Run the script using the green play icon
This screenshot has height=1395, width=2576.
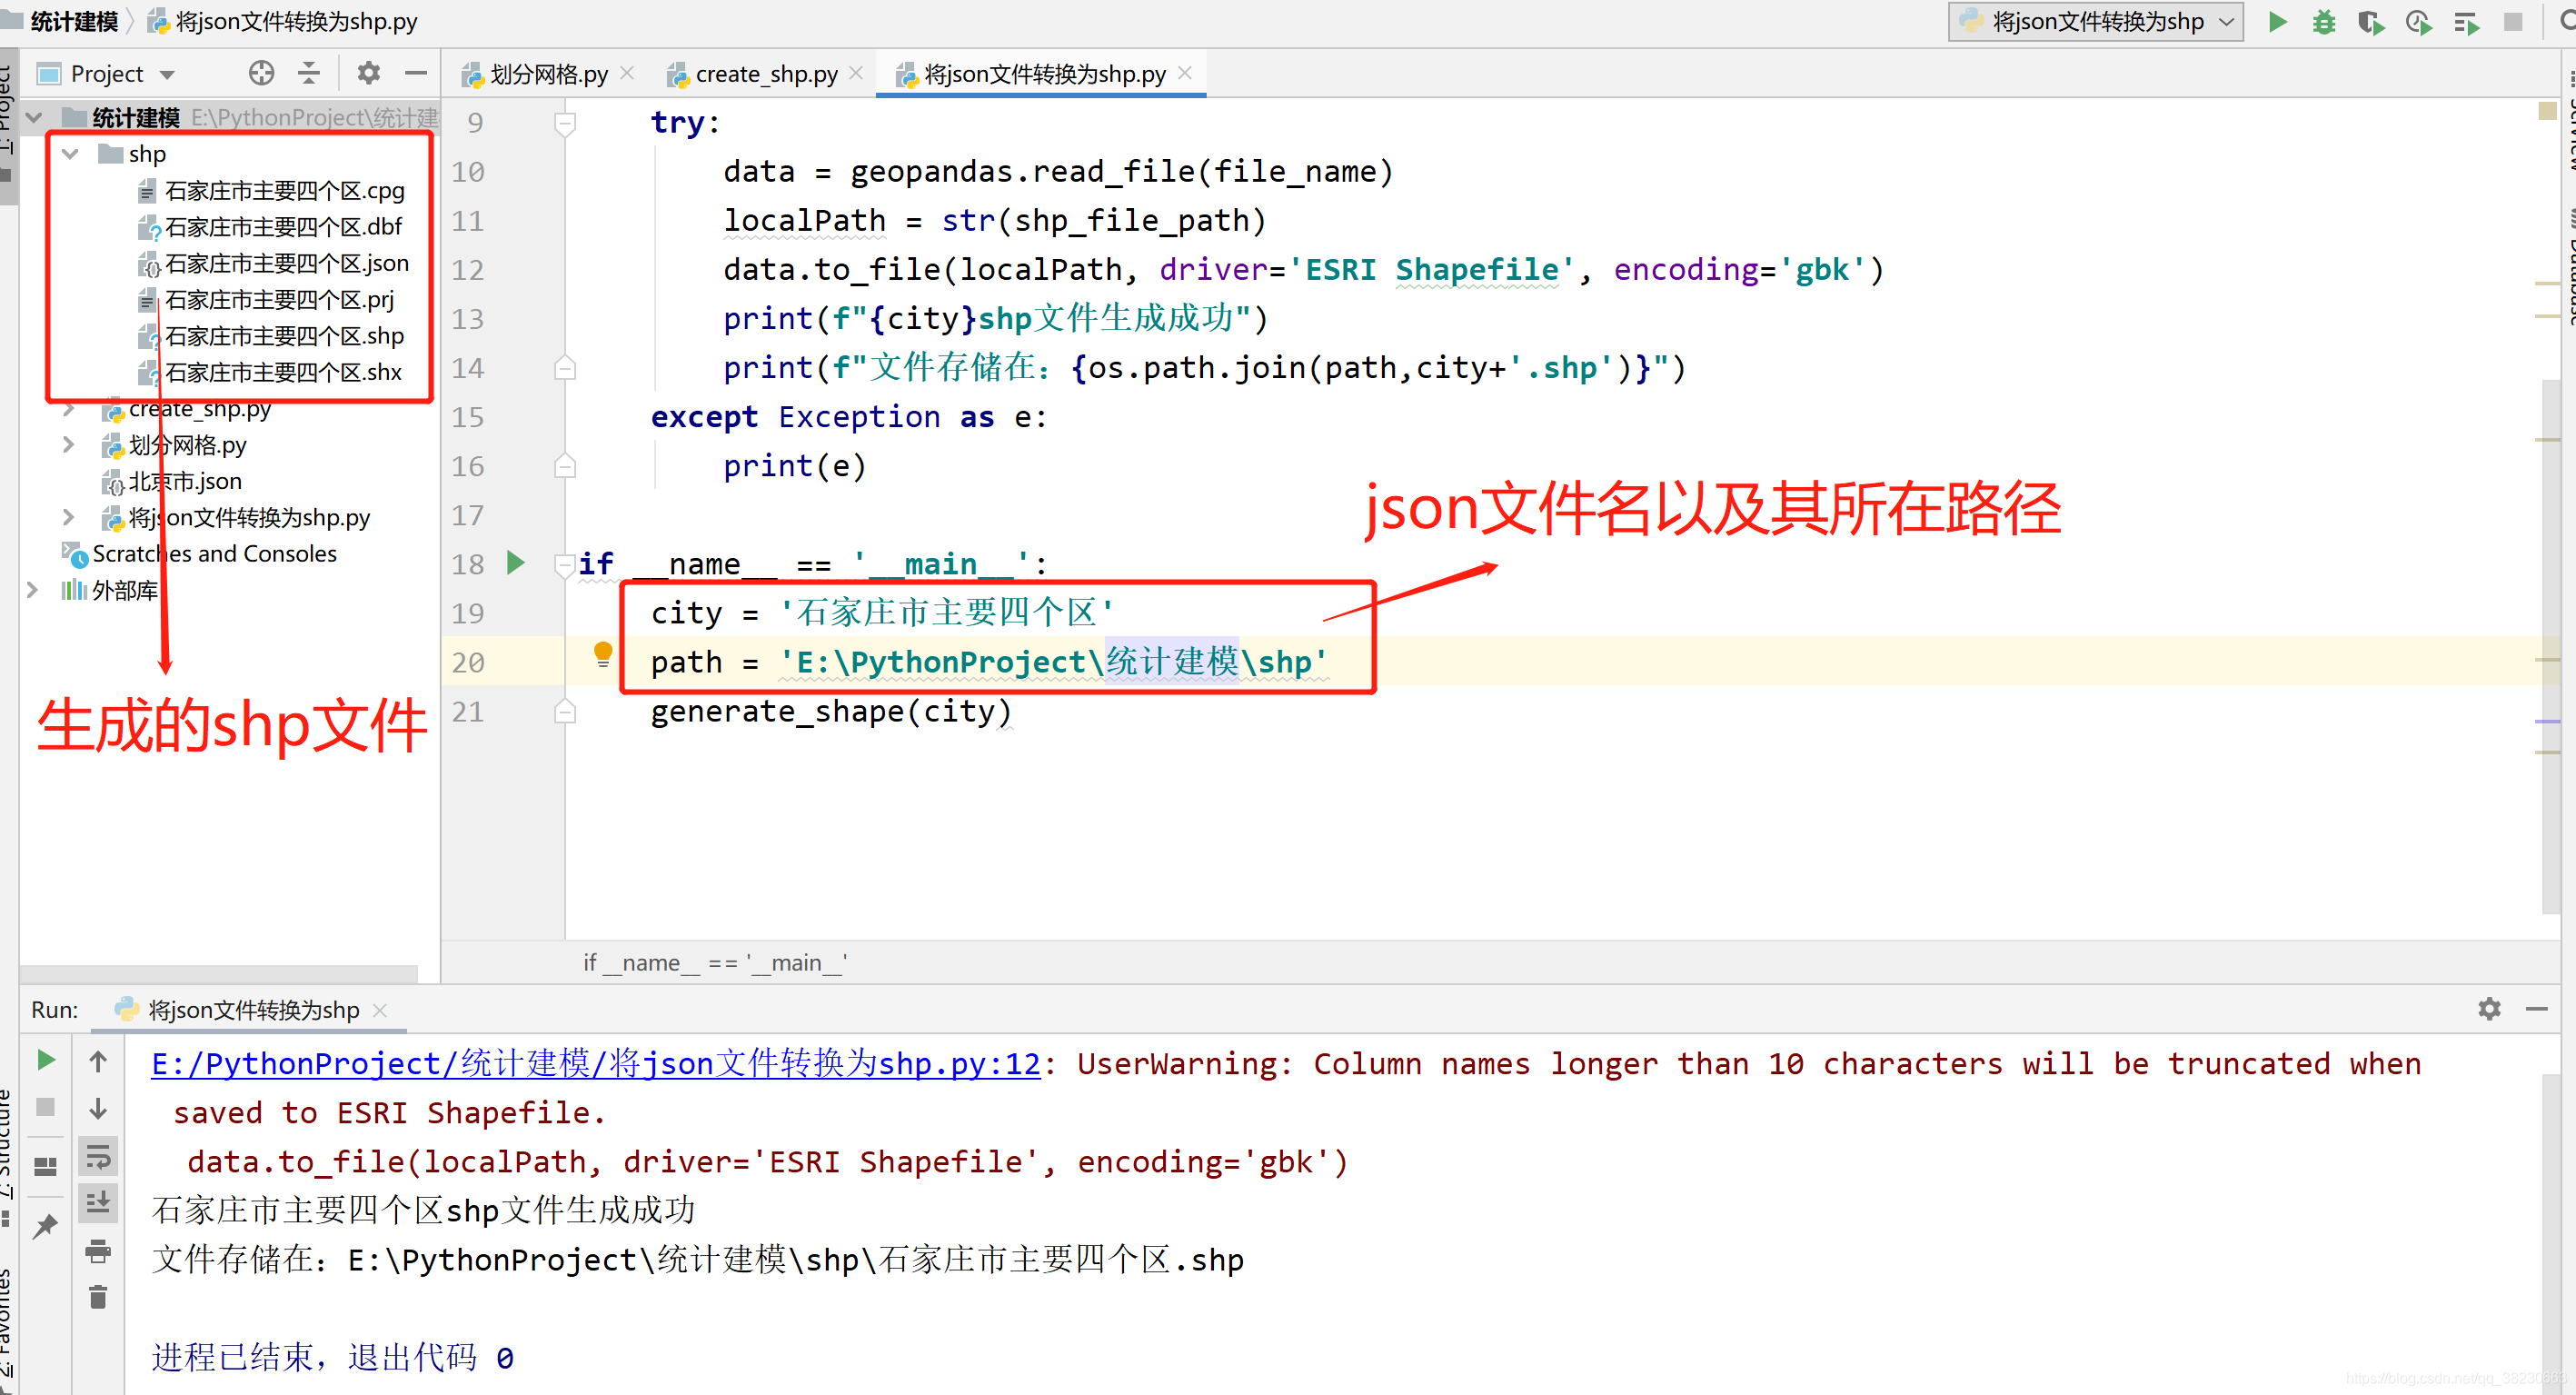[2276, 21]
